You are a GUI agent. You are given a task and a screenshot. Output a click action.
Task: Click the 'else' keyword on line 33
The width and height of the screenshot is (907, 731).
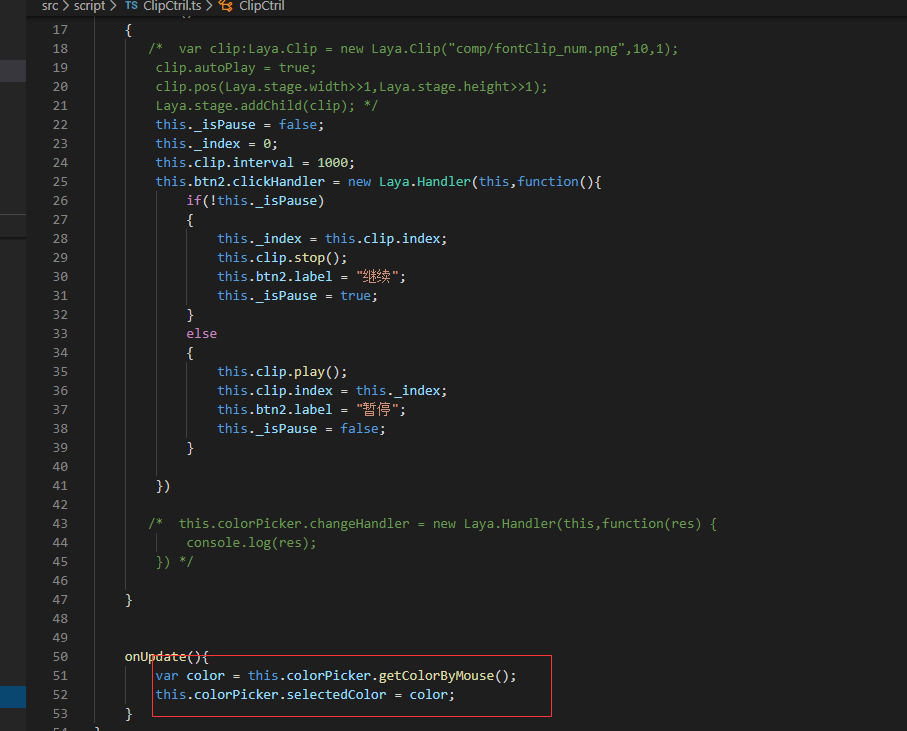[x=201, y=334]
